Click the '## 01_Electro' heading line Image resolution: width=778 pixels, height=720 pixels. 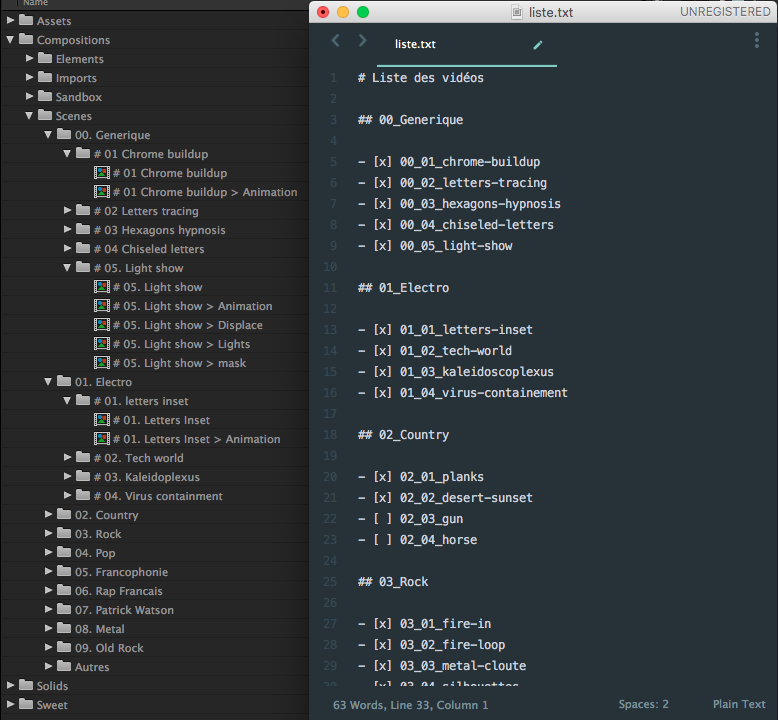[x=403, y=288]
